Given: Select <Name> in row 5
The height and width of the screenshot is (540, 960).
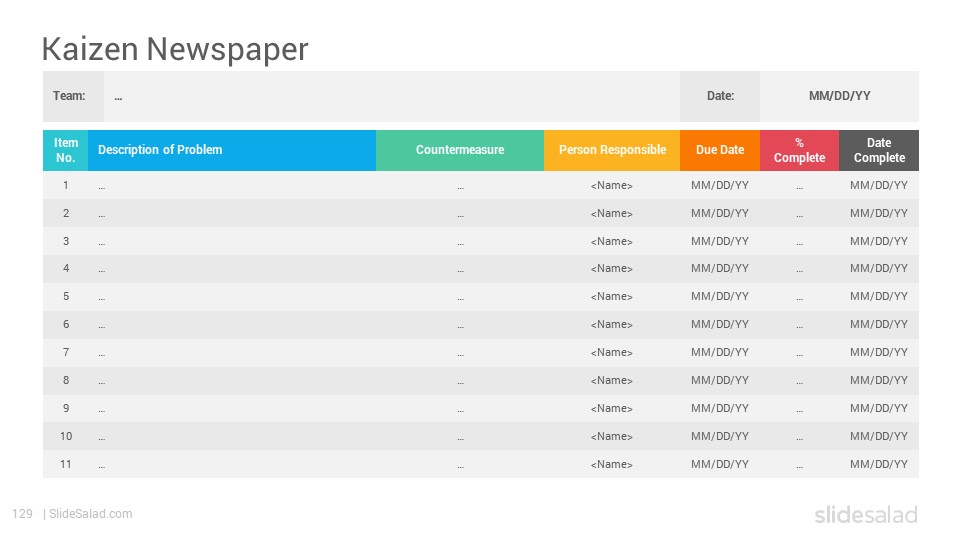Looking at the screenshot, I should [x=612, y=296].
